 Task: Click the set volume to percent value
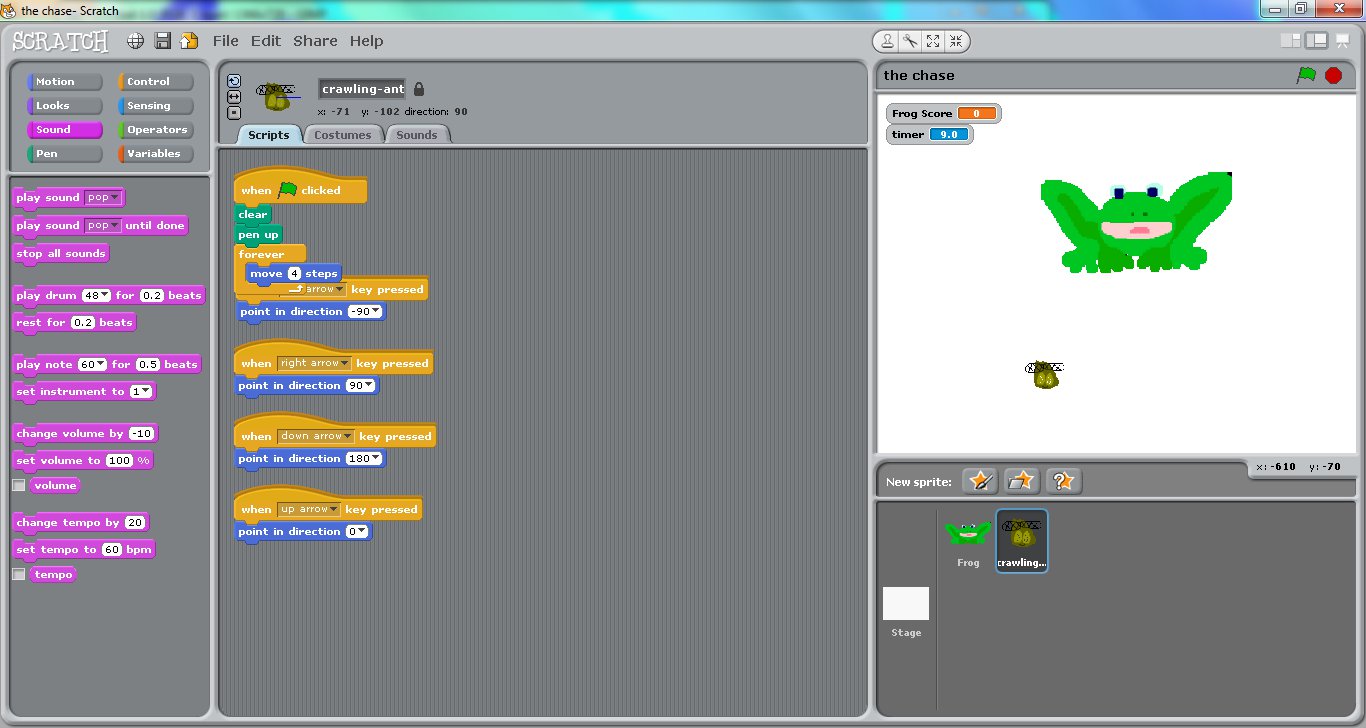(119, 461)
